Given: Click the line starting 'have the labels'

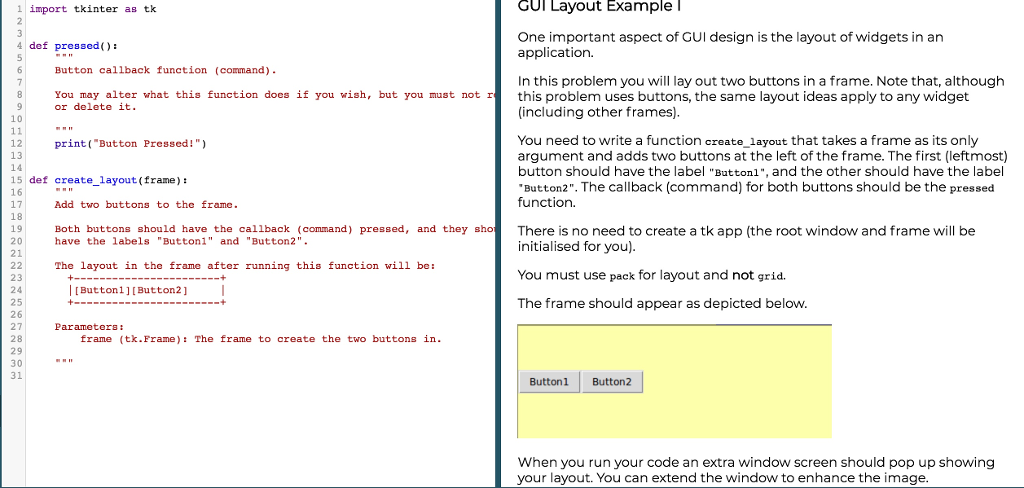Looking at the screenshot, I should (x=181, y=241).
